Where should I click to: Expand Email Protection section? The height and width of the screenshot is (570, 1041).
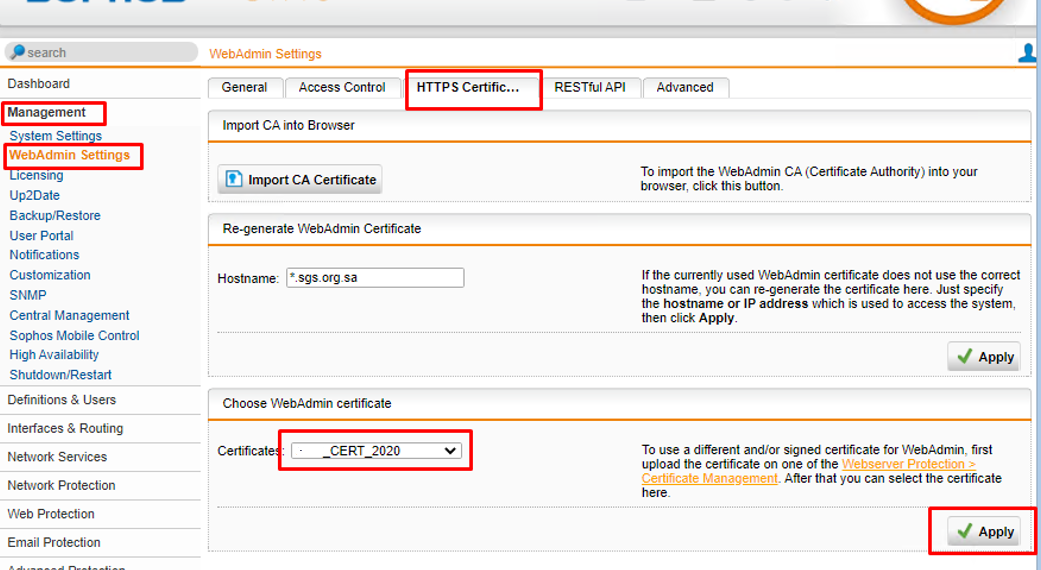[54, 542]
